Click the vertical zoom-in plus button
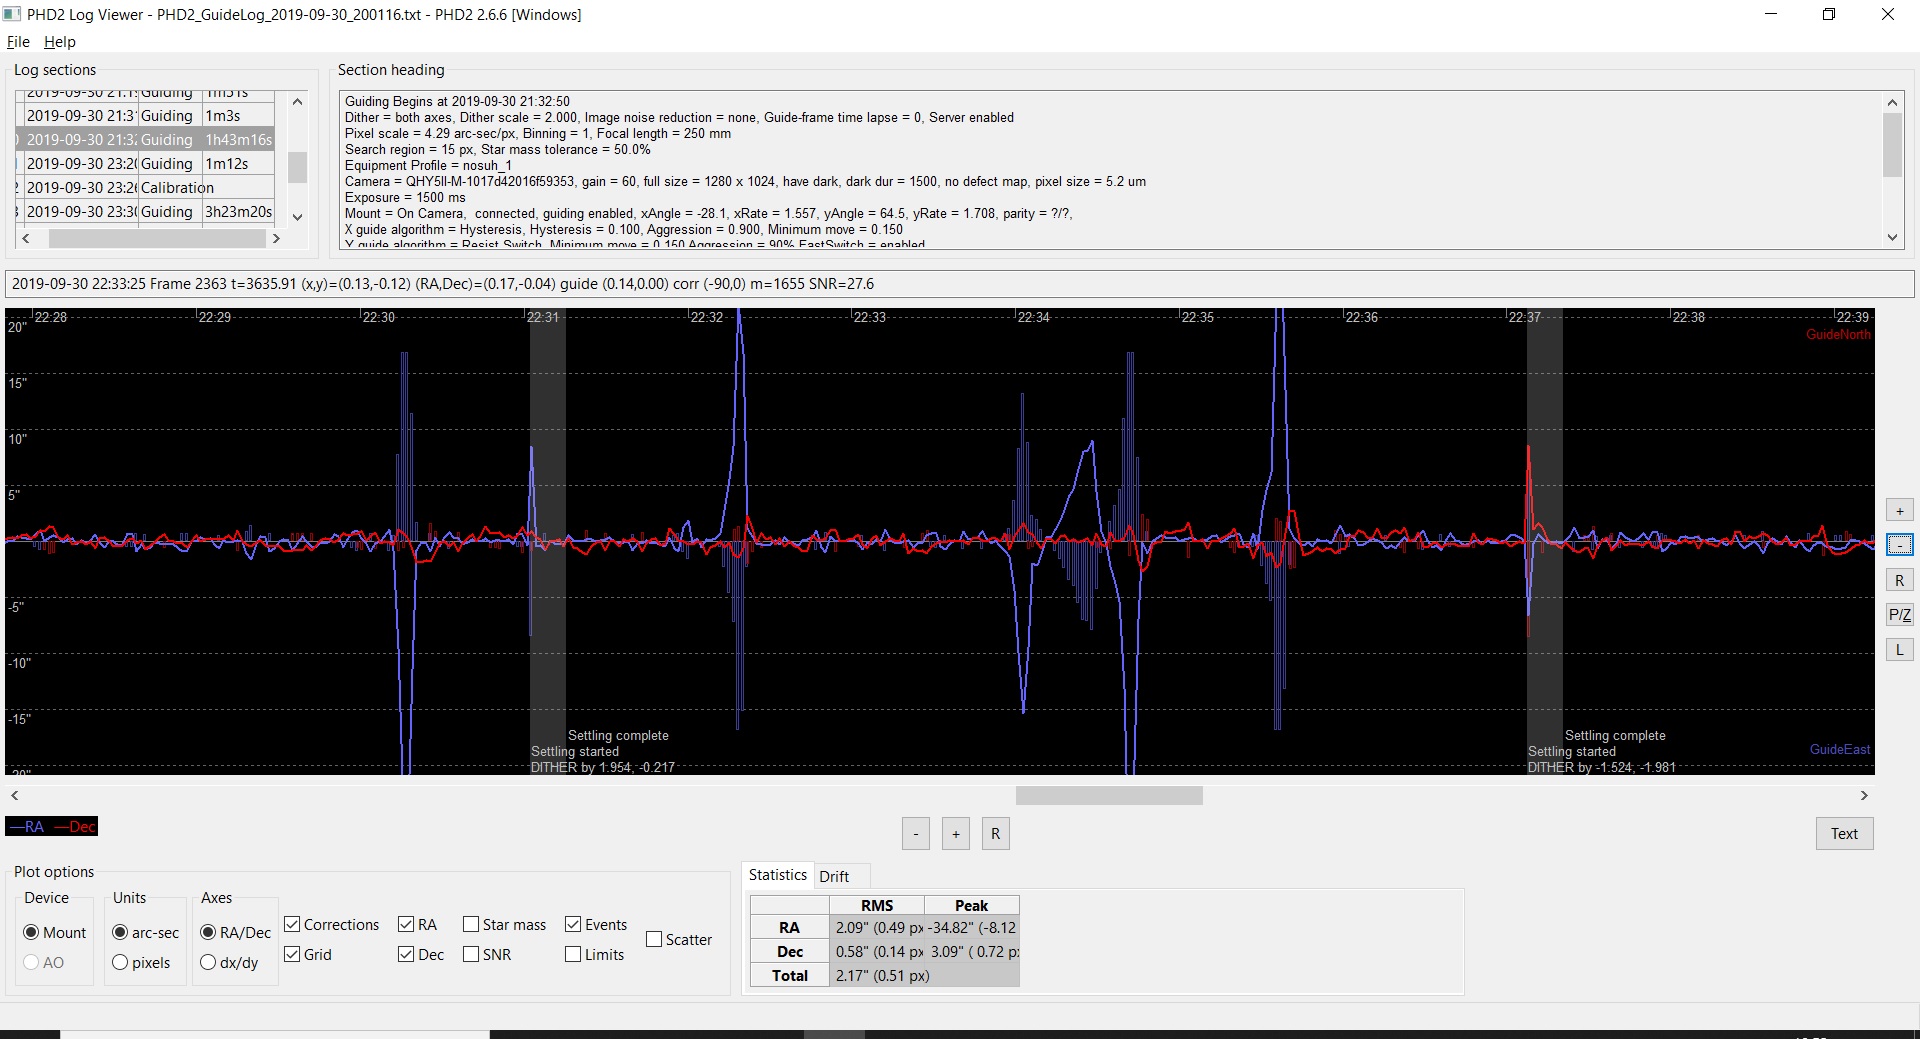This screenshot has height=1039, width=1920. tap(1899, 511)
